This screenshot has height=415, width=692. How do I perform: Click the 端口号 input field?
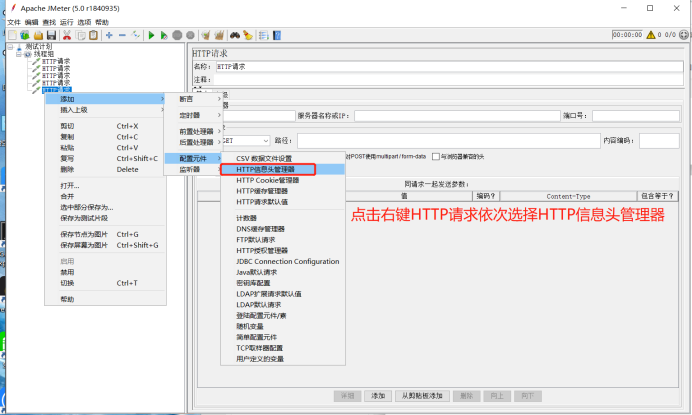(636, 116)
